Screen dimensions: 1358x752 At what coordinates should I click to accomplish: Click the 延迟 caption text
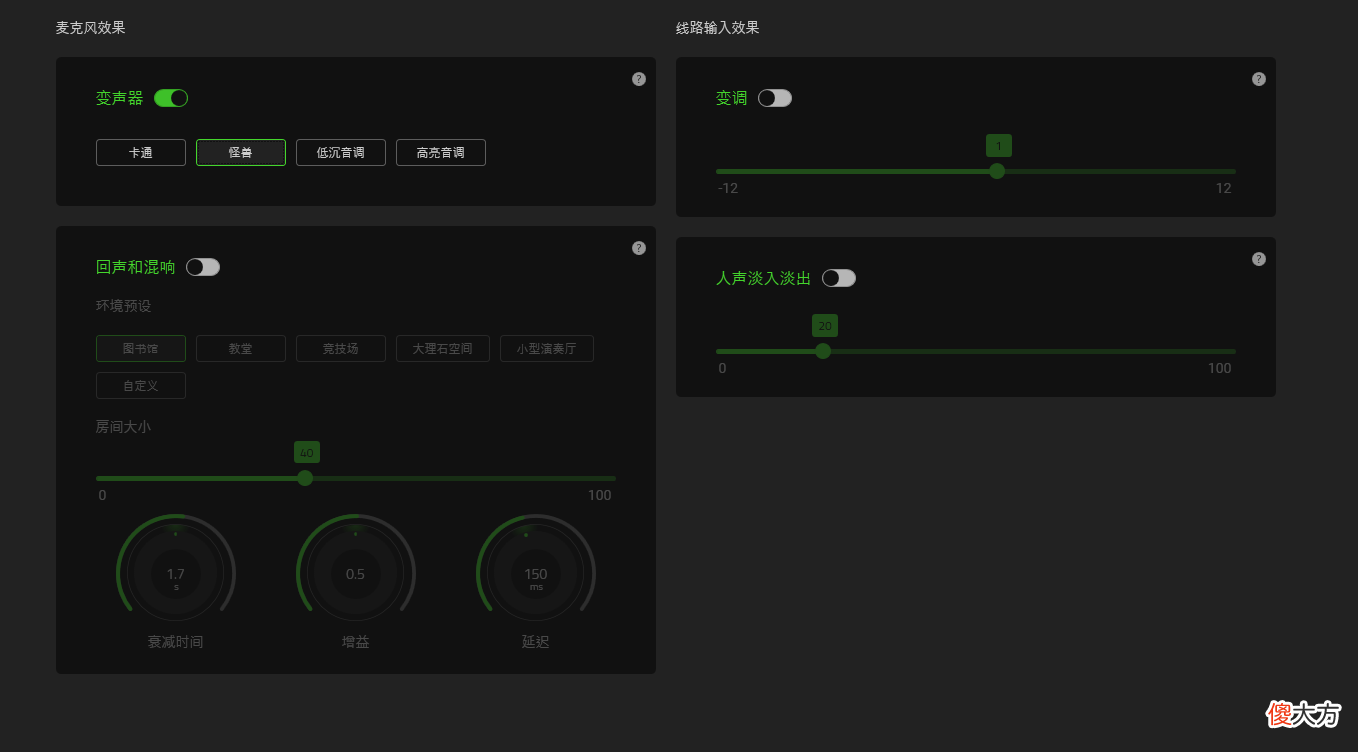(x=536, y=642)
